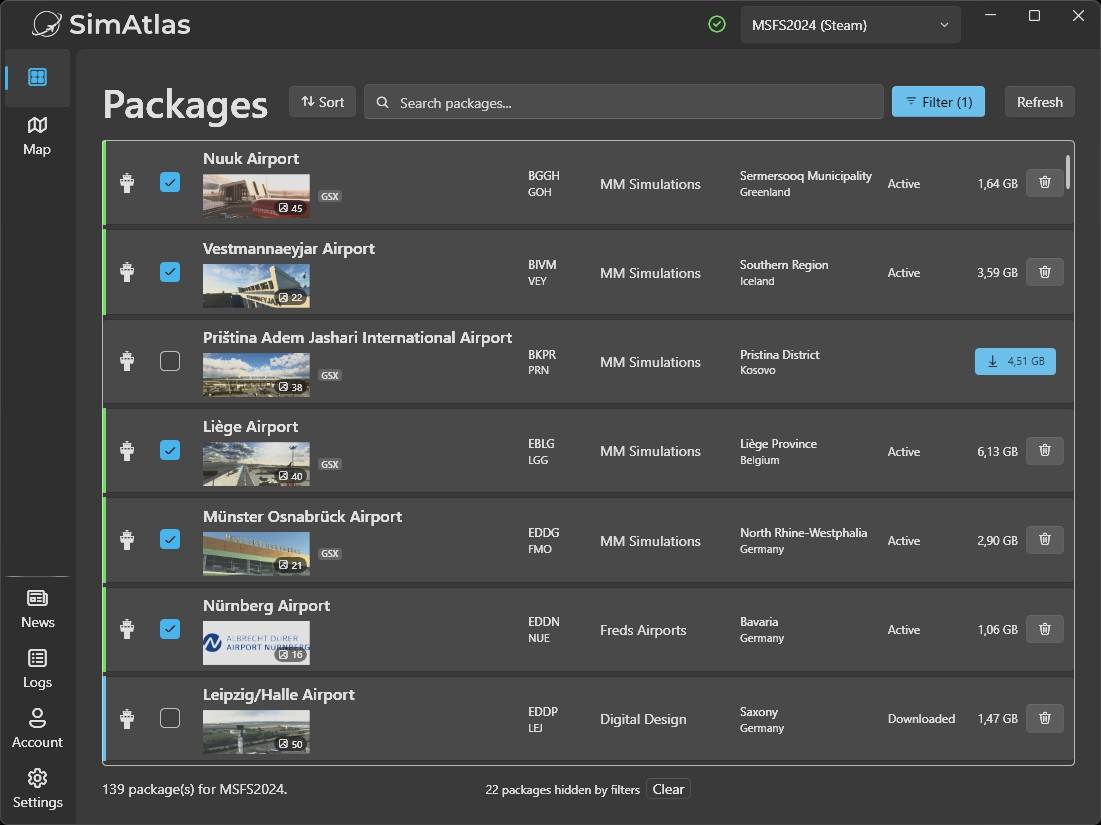
Task: Disable the Nuuk Airport package checkbox
Action: [x=170, y=183]
